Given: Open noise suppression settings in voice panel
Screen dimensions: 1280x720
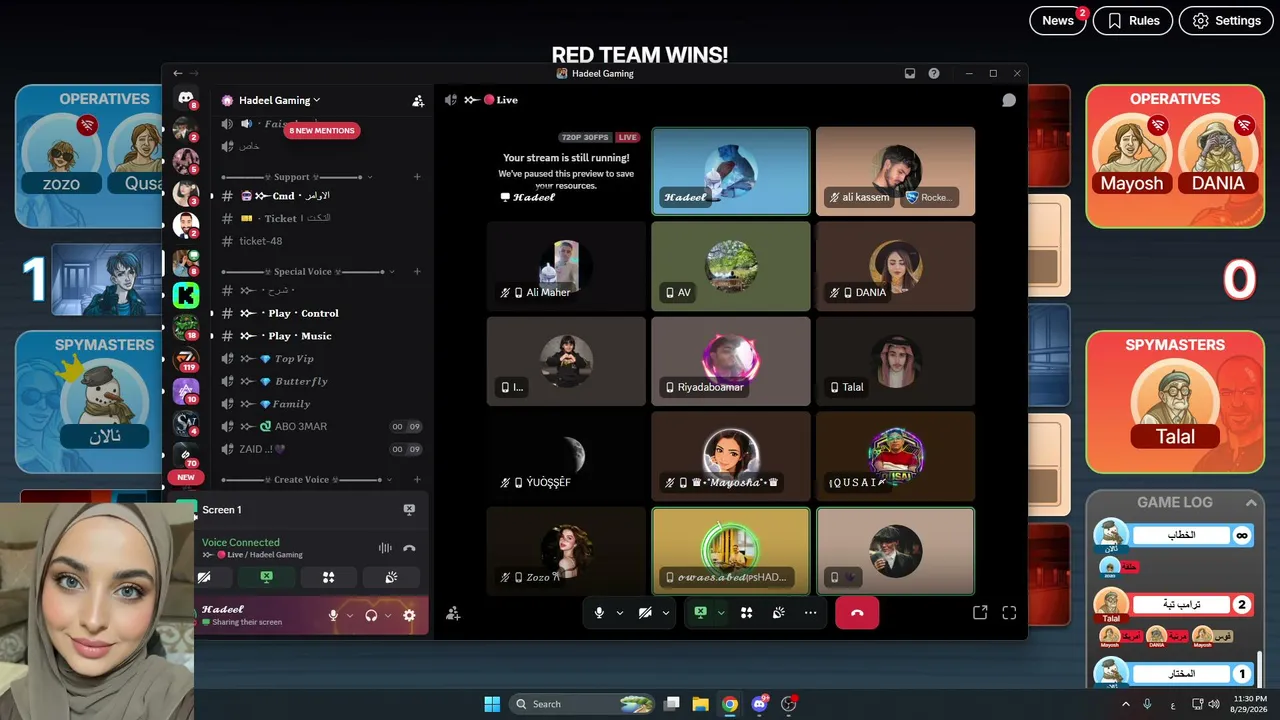Looking at the screenshot, I should [x=385, y=548].
